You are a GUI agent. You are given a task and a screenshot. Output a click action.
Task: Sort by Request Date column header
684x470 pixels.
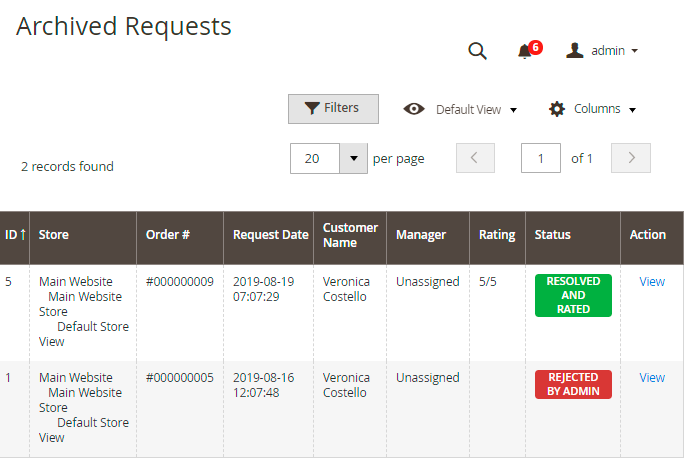(270, 235)
